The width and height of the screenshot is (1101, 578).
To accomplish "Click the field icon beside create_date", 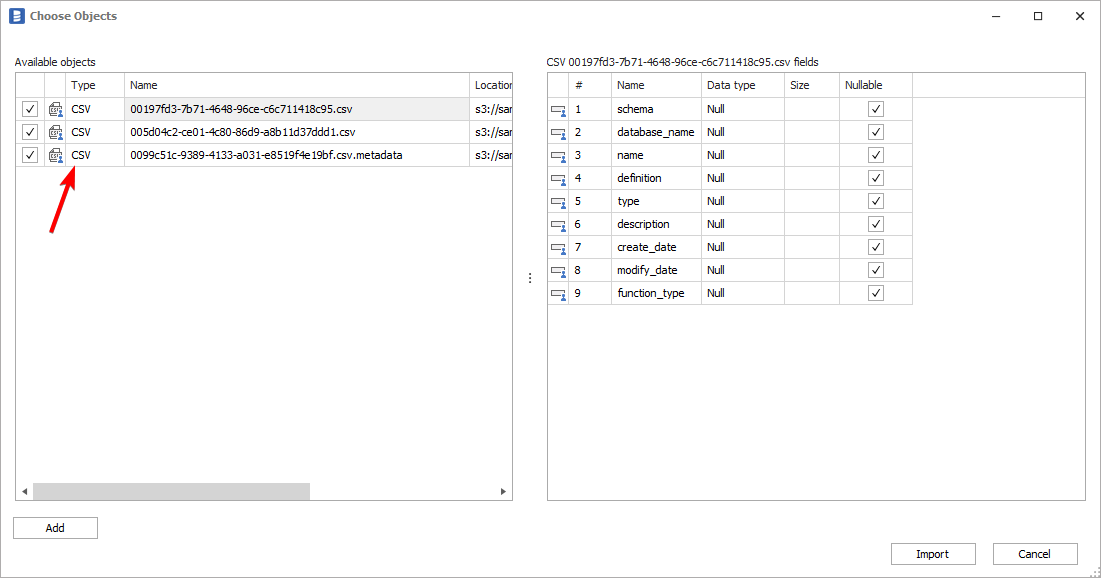I will tap(559, 246).
